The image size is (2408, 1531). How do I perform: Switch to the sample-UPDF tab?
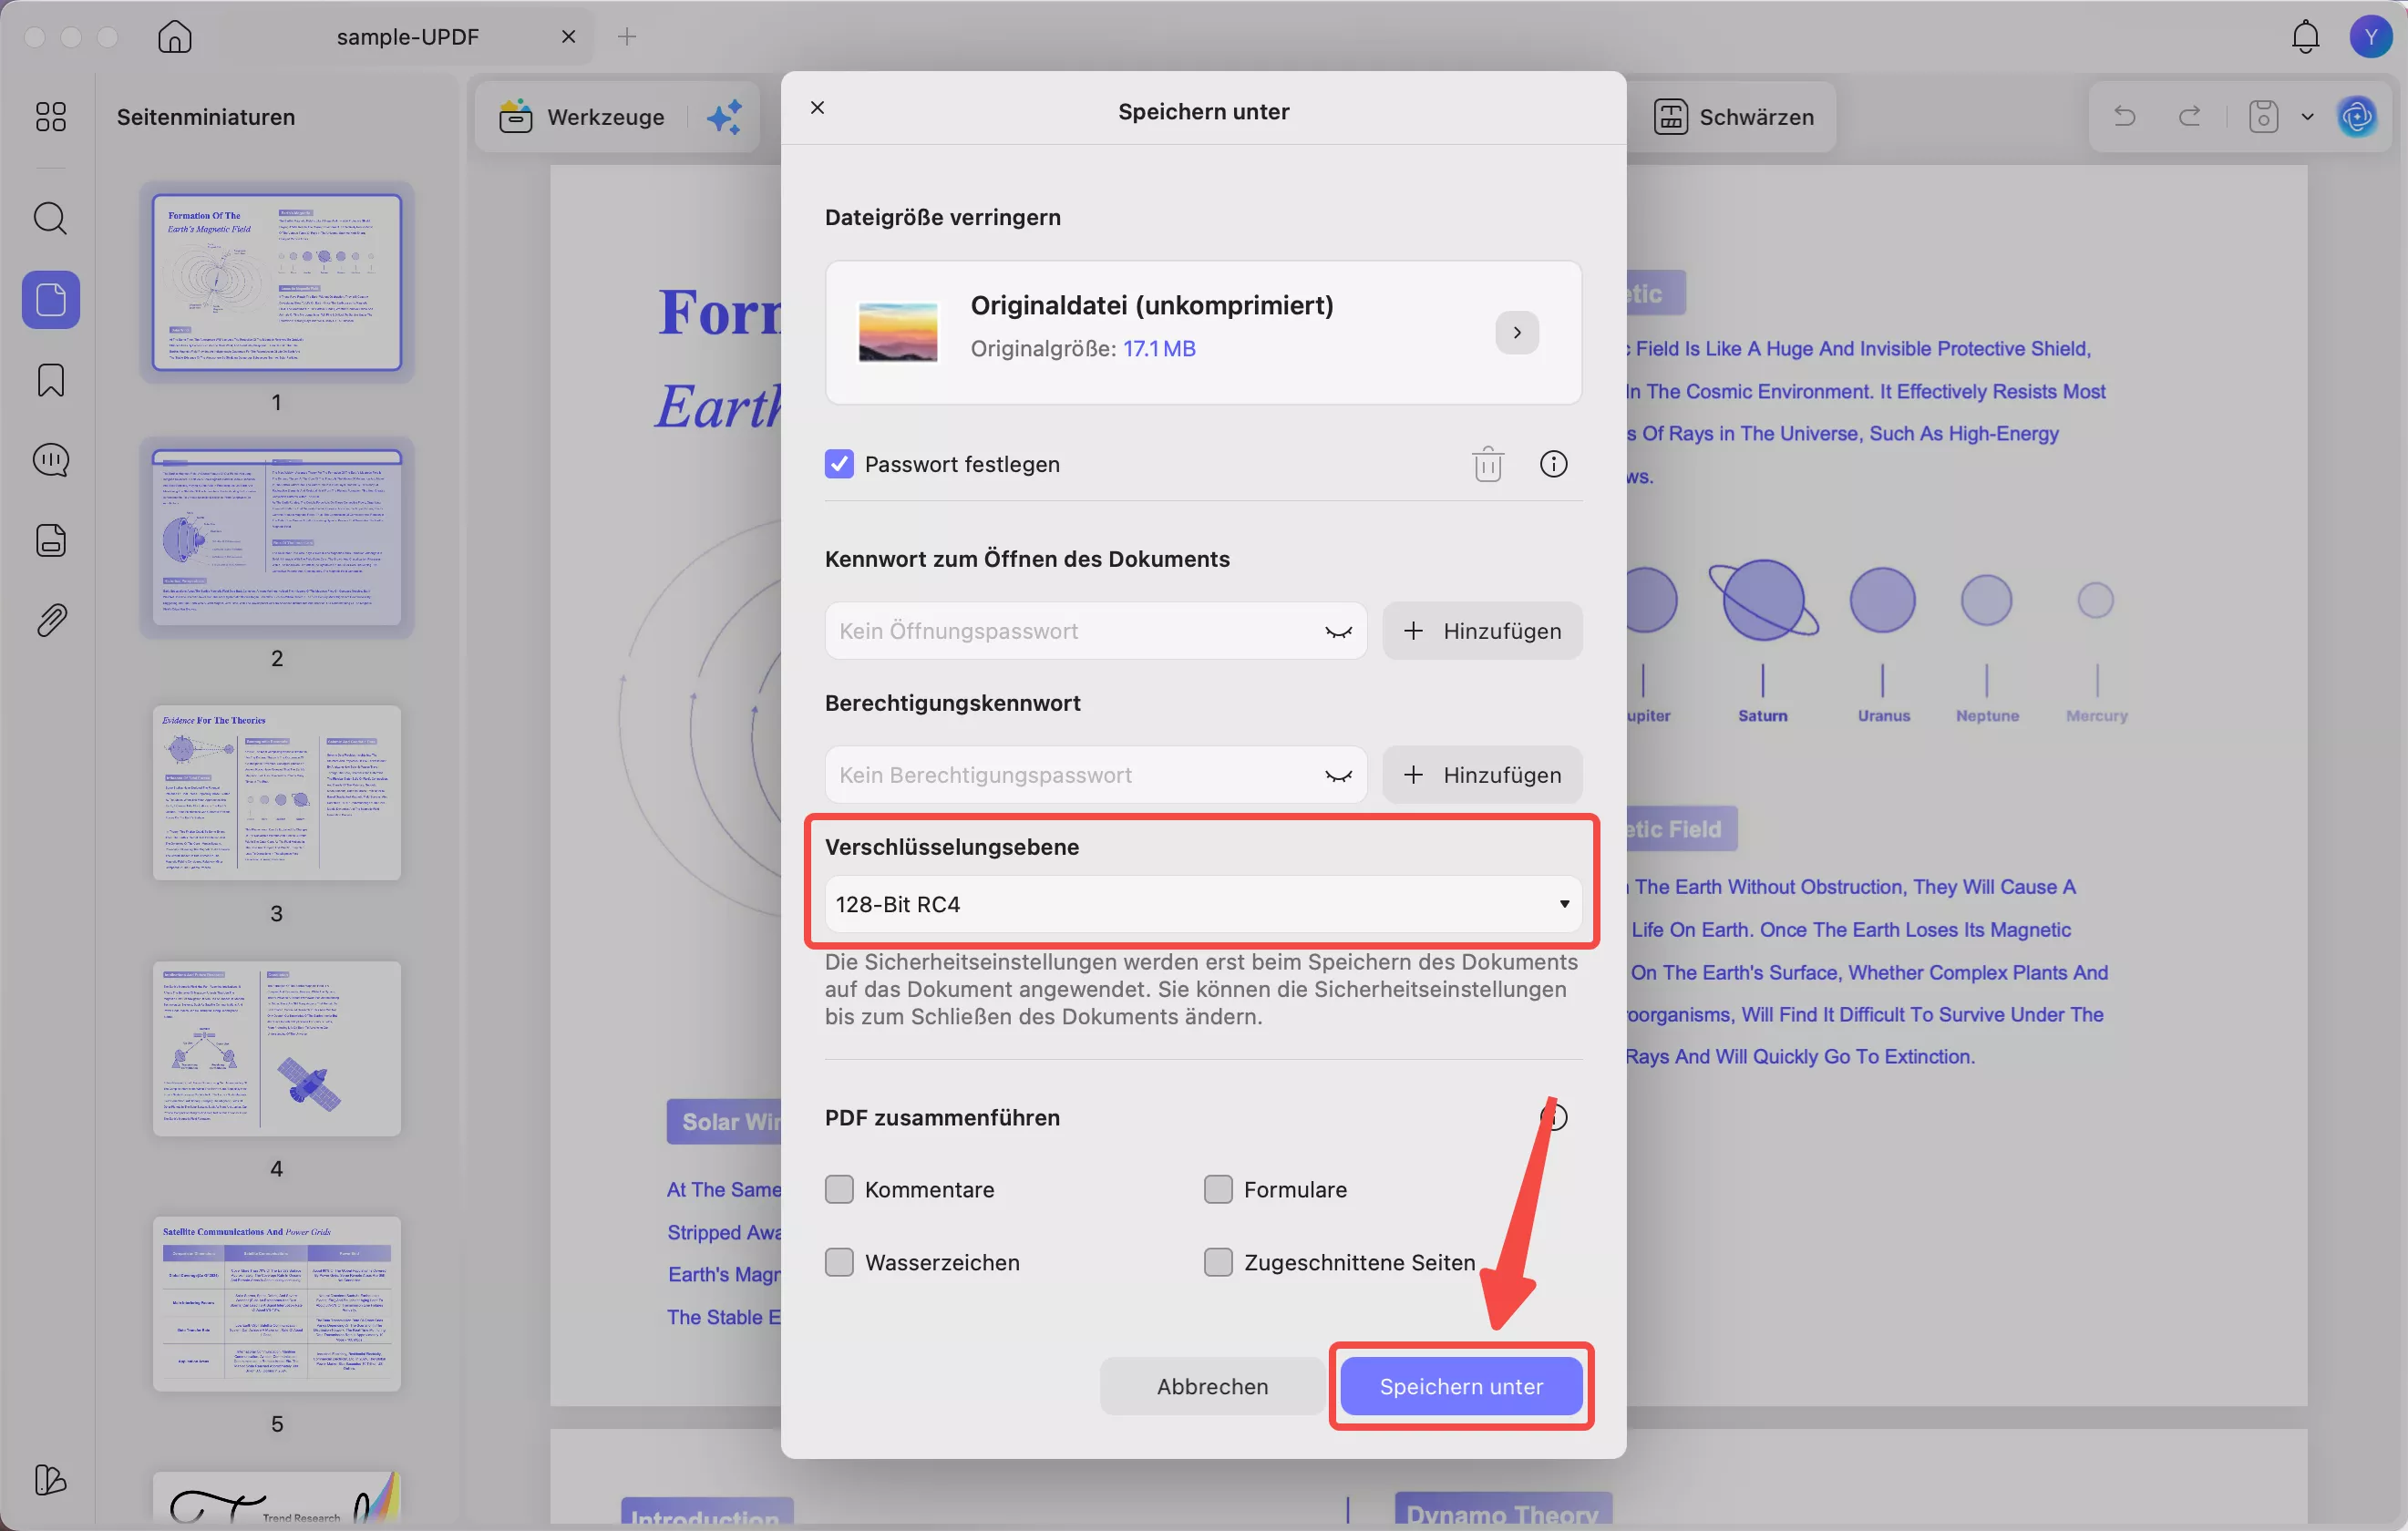click(x=406, y=36)
